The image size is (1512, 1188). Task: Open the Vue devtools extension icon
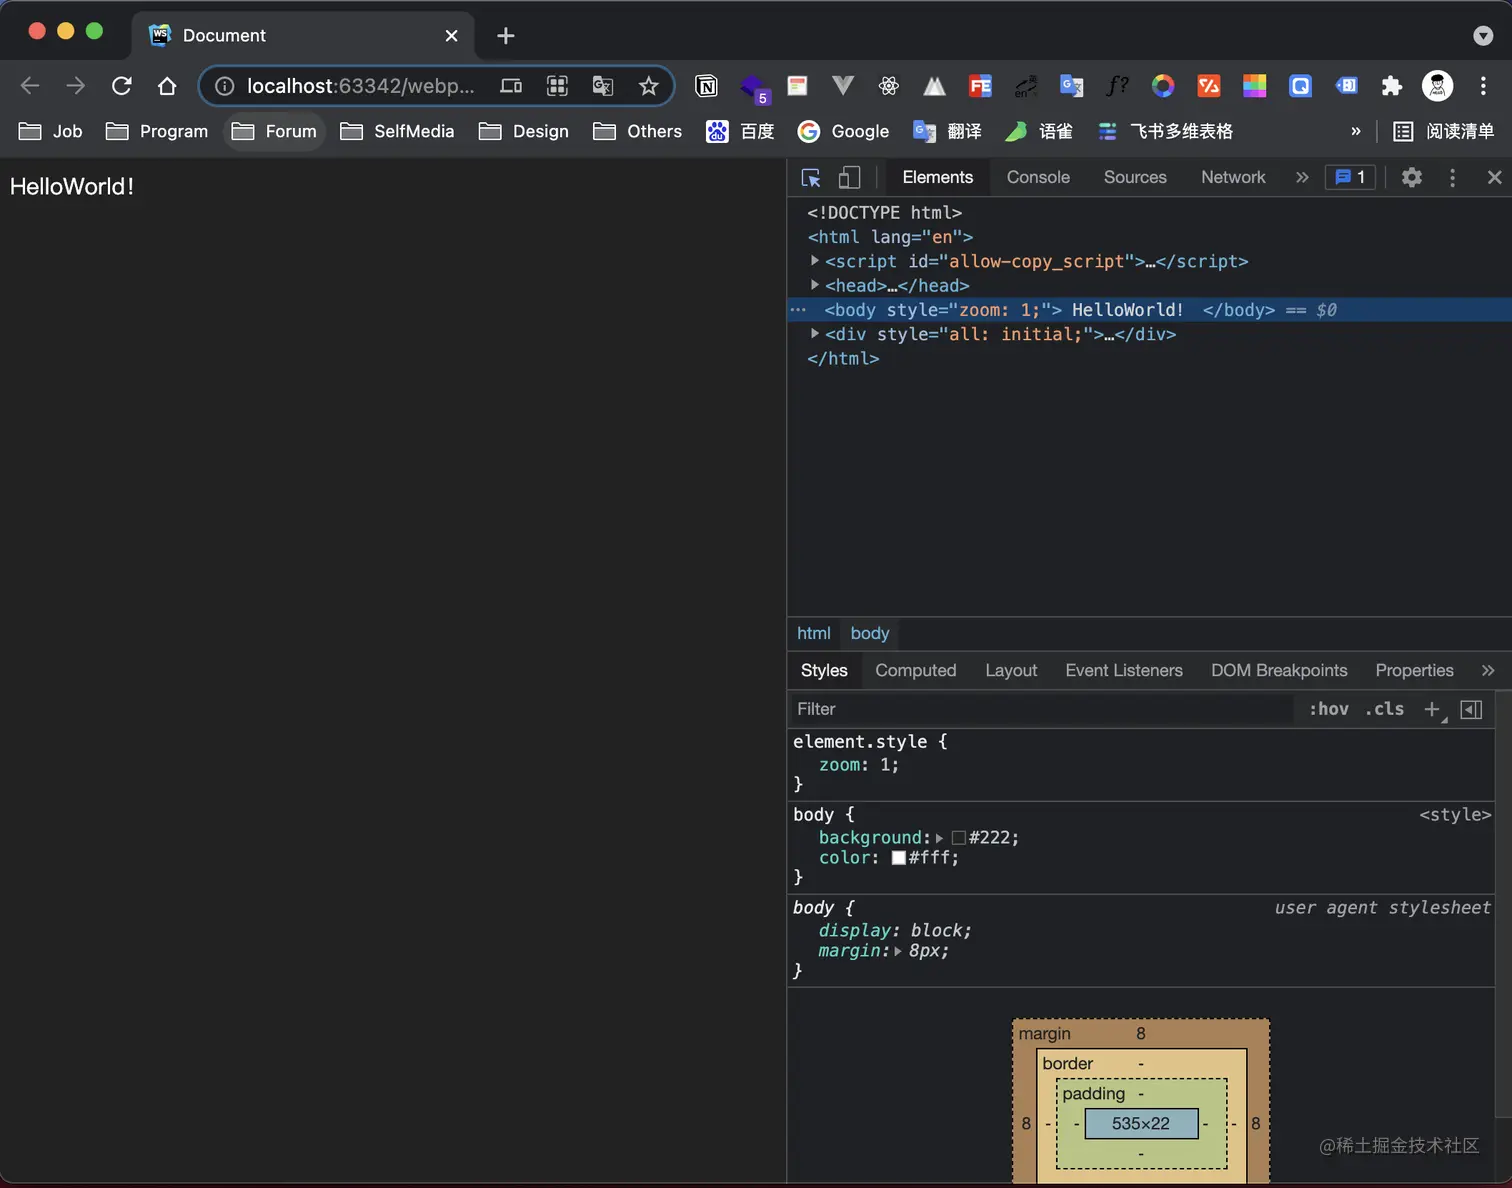(x=843, y=86)
